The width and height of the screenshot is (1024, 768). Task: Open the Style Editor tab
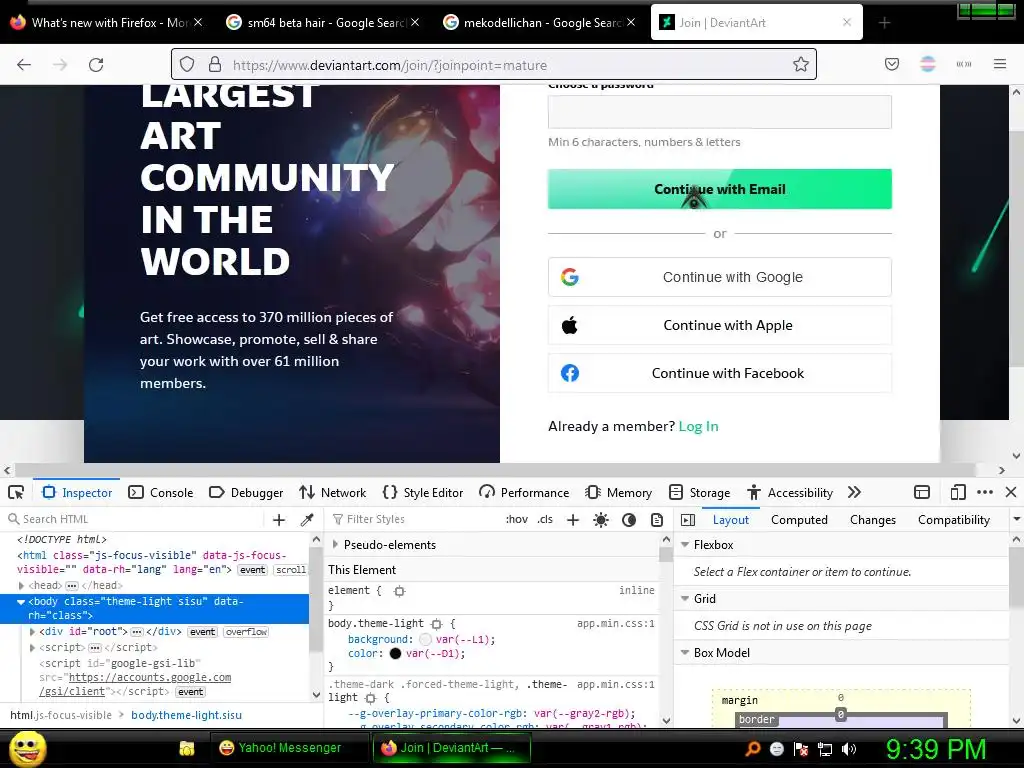[423, 492]
